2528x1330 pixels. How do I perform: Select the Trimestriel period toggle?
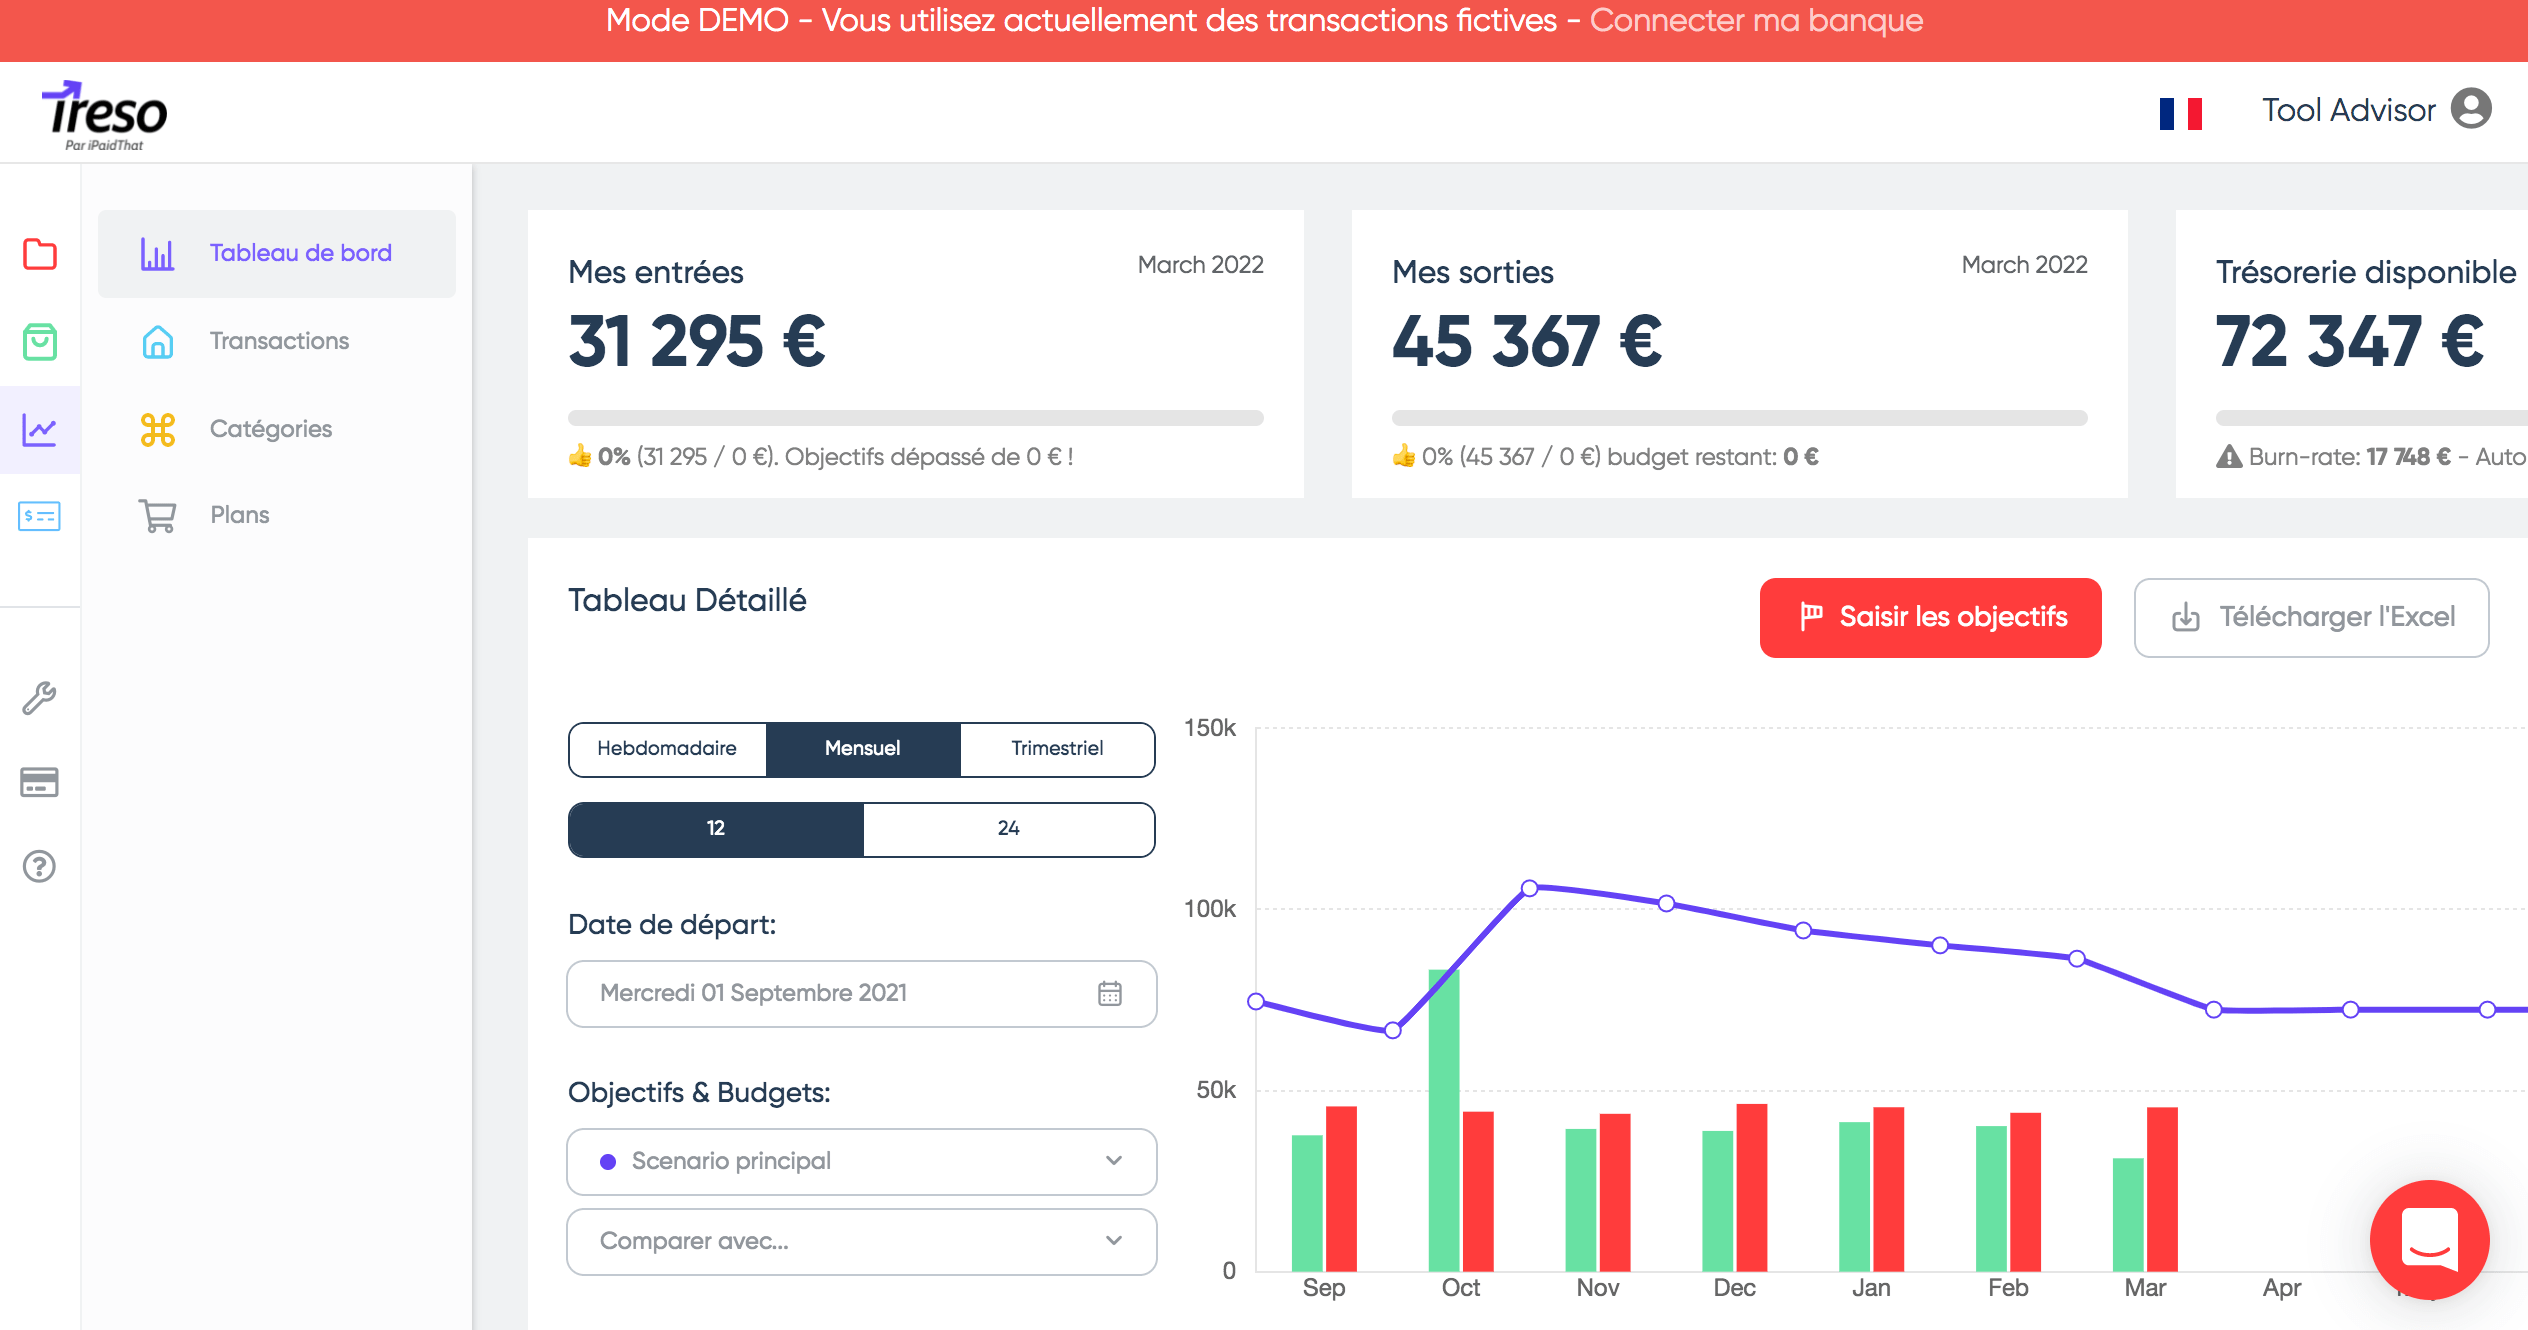click(x=1057, y=749)
